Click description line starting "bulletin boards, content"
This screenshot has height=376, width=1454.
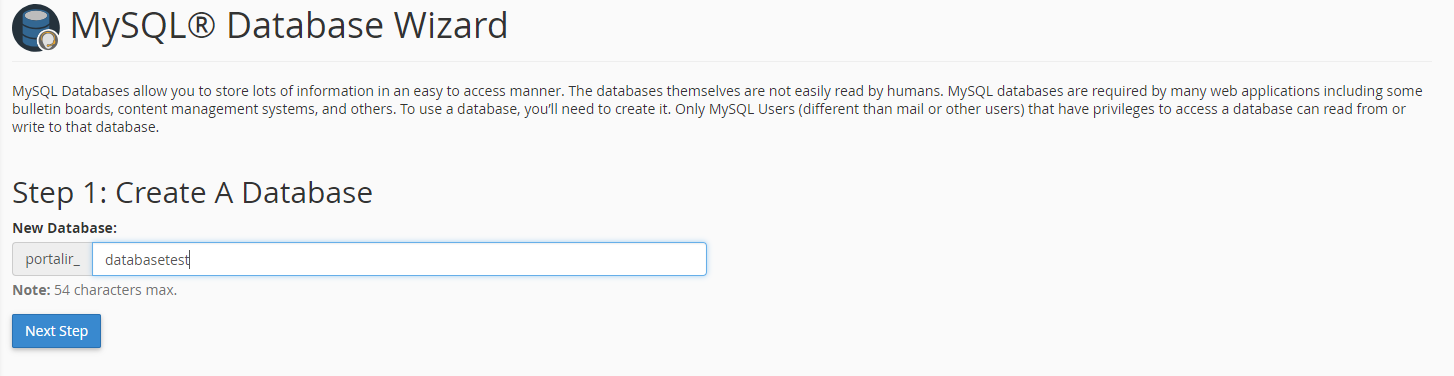[709, 109]
